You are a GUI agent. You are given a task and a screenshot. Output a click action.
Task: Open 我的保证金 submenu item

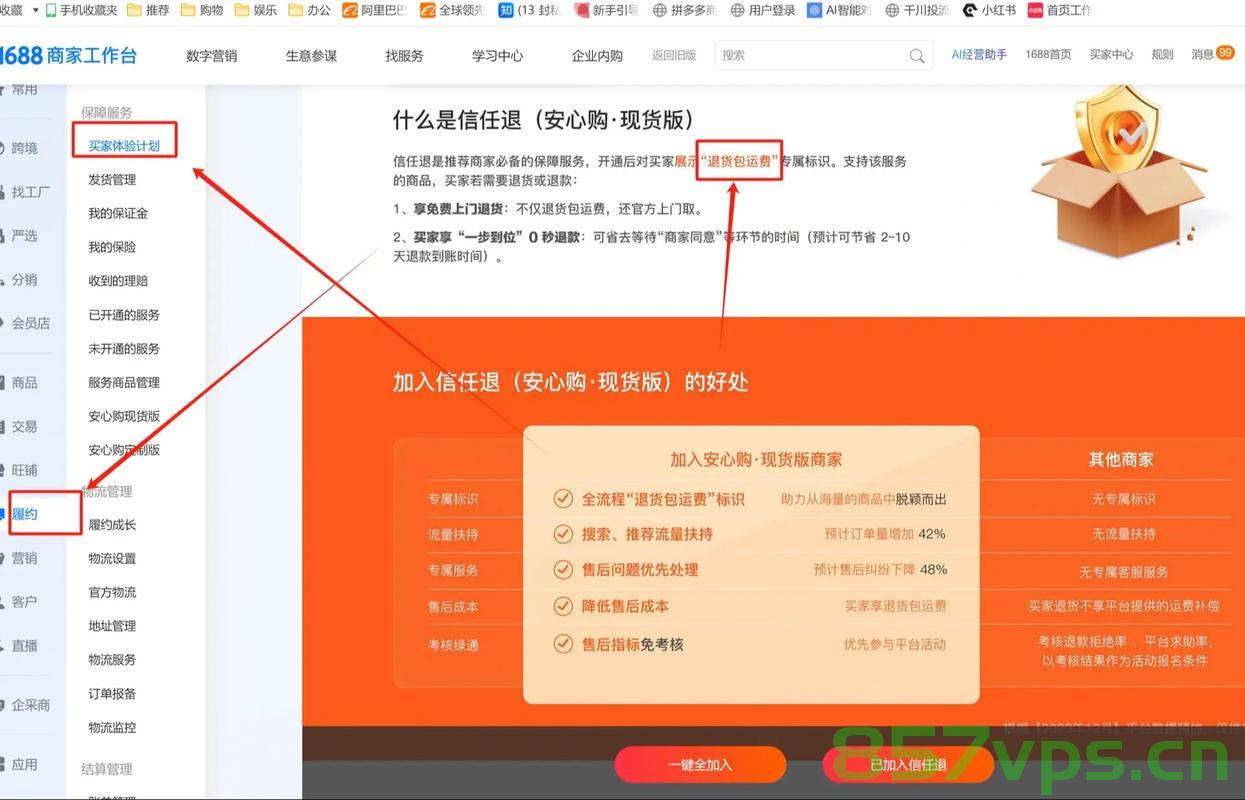[x=118, y=213]
